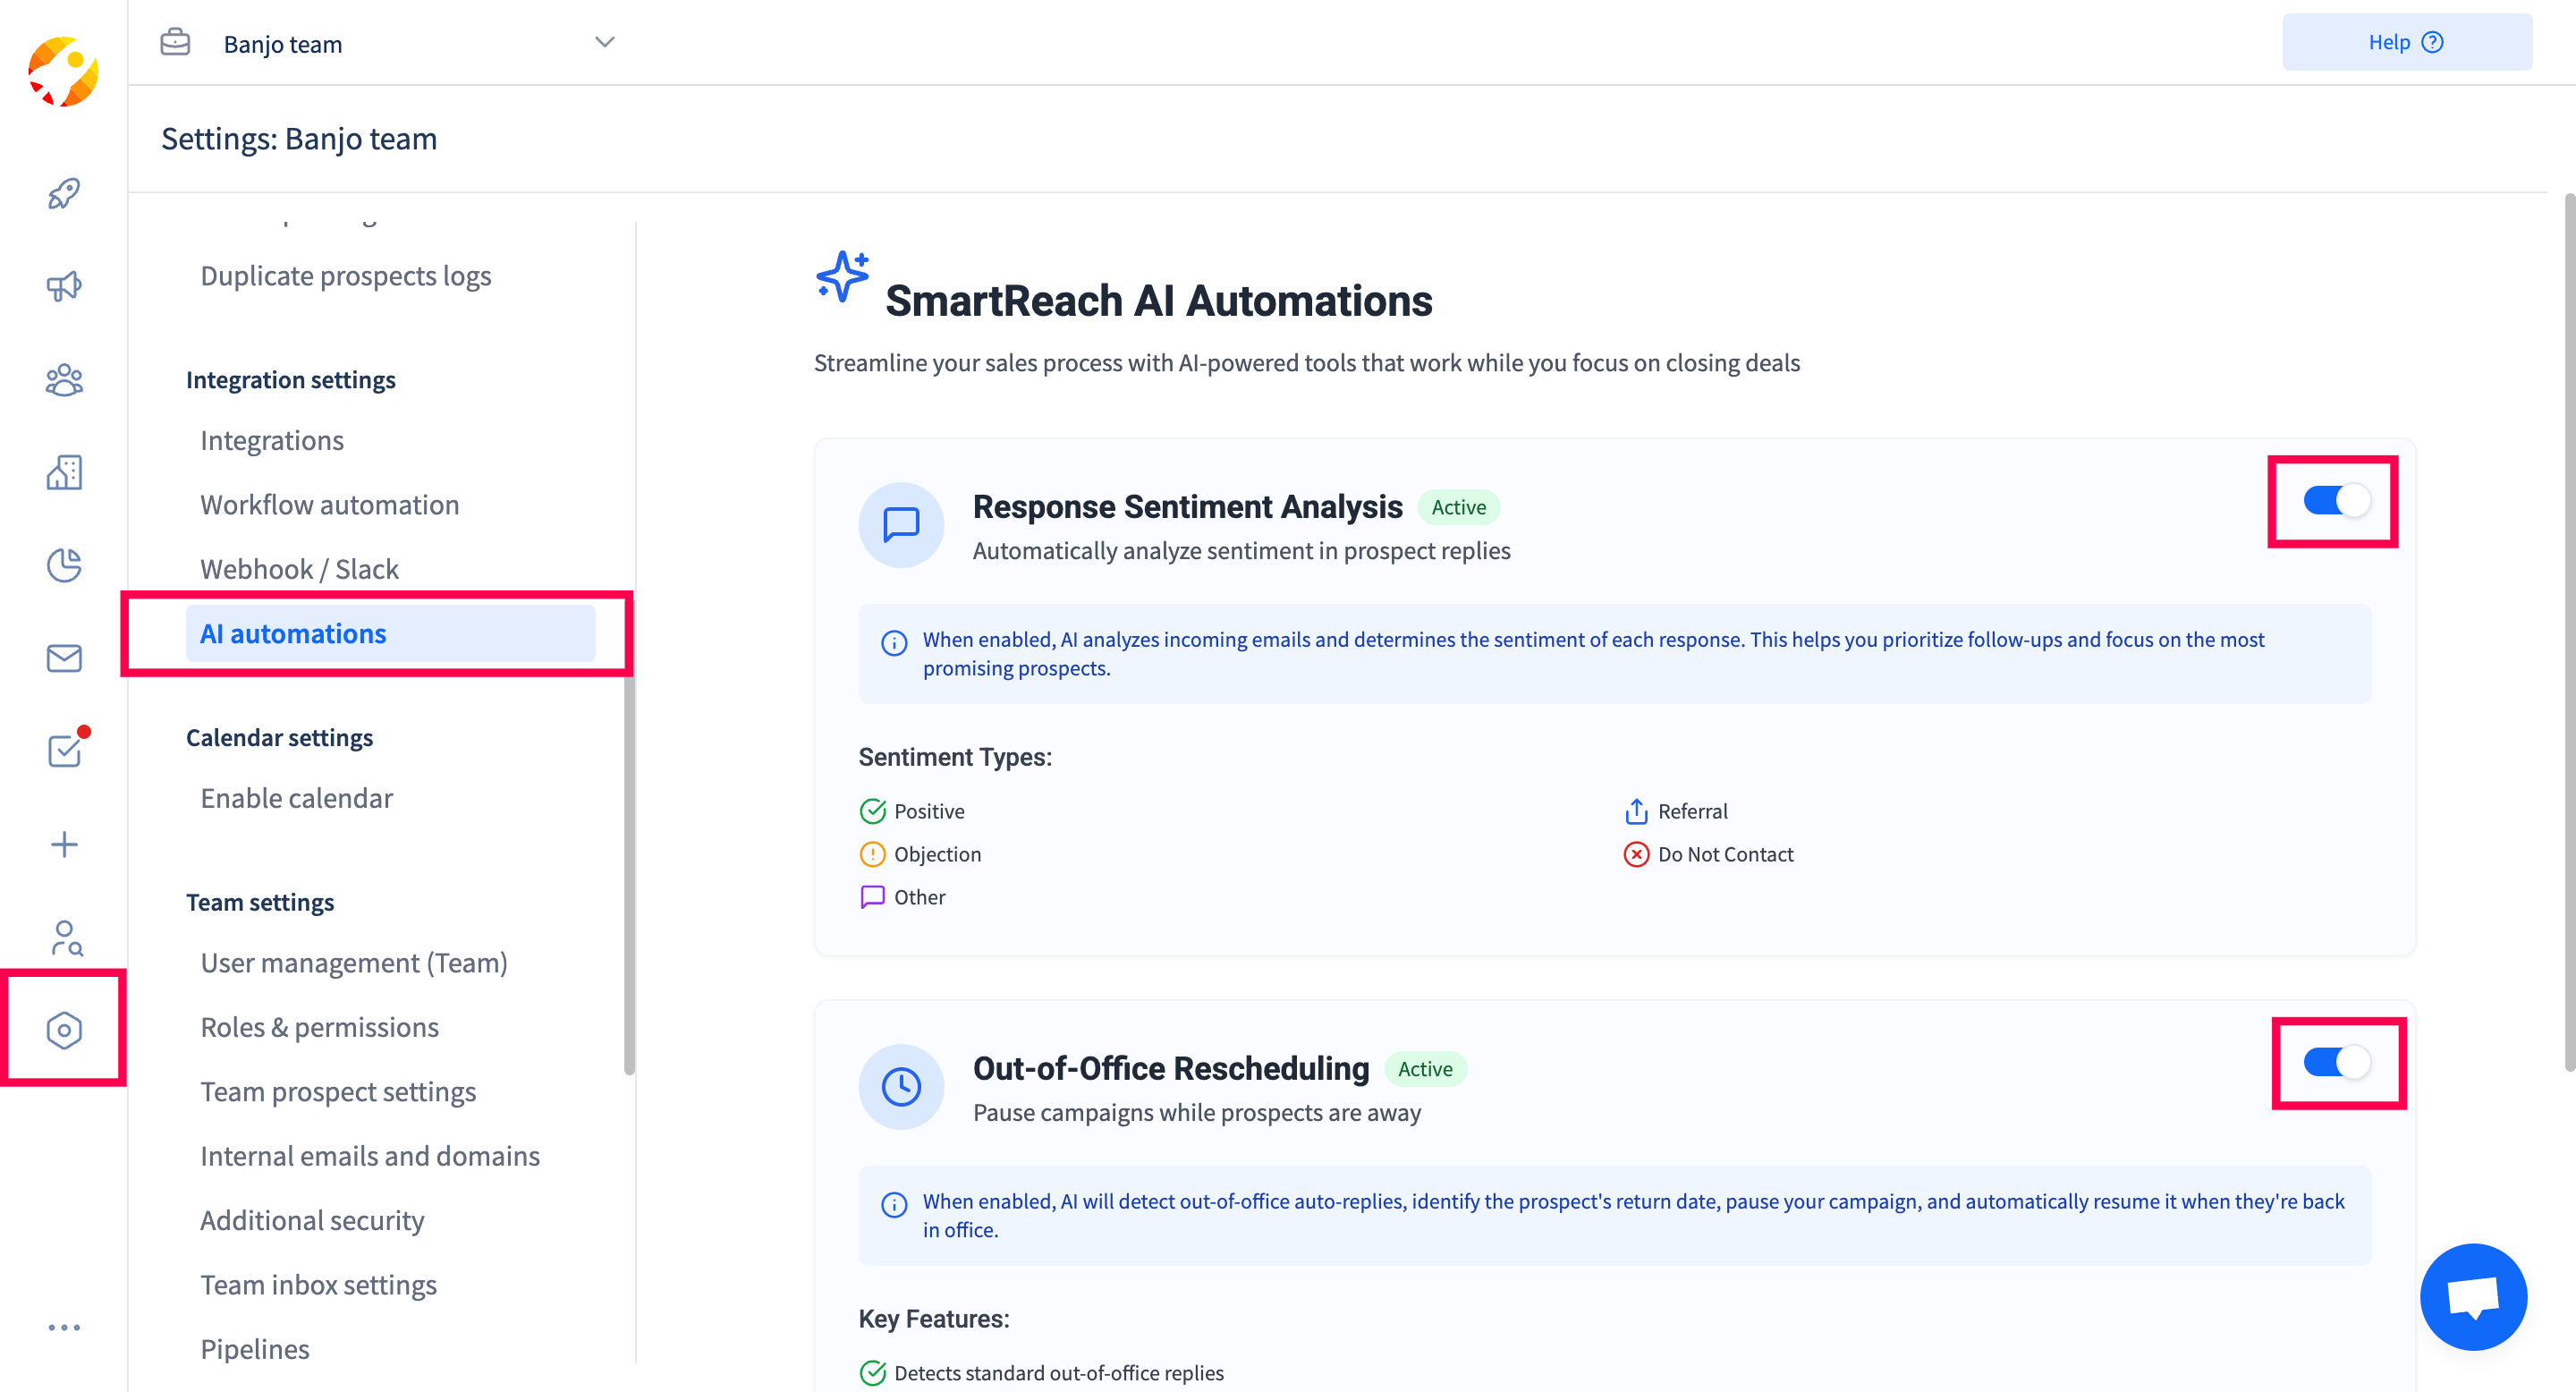Open prospects people-group icon in sidebar
Screen dimensions: 2576x1392
click(x=64, y=380)
